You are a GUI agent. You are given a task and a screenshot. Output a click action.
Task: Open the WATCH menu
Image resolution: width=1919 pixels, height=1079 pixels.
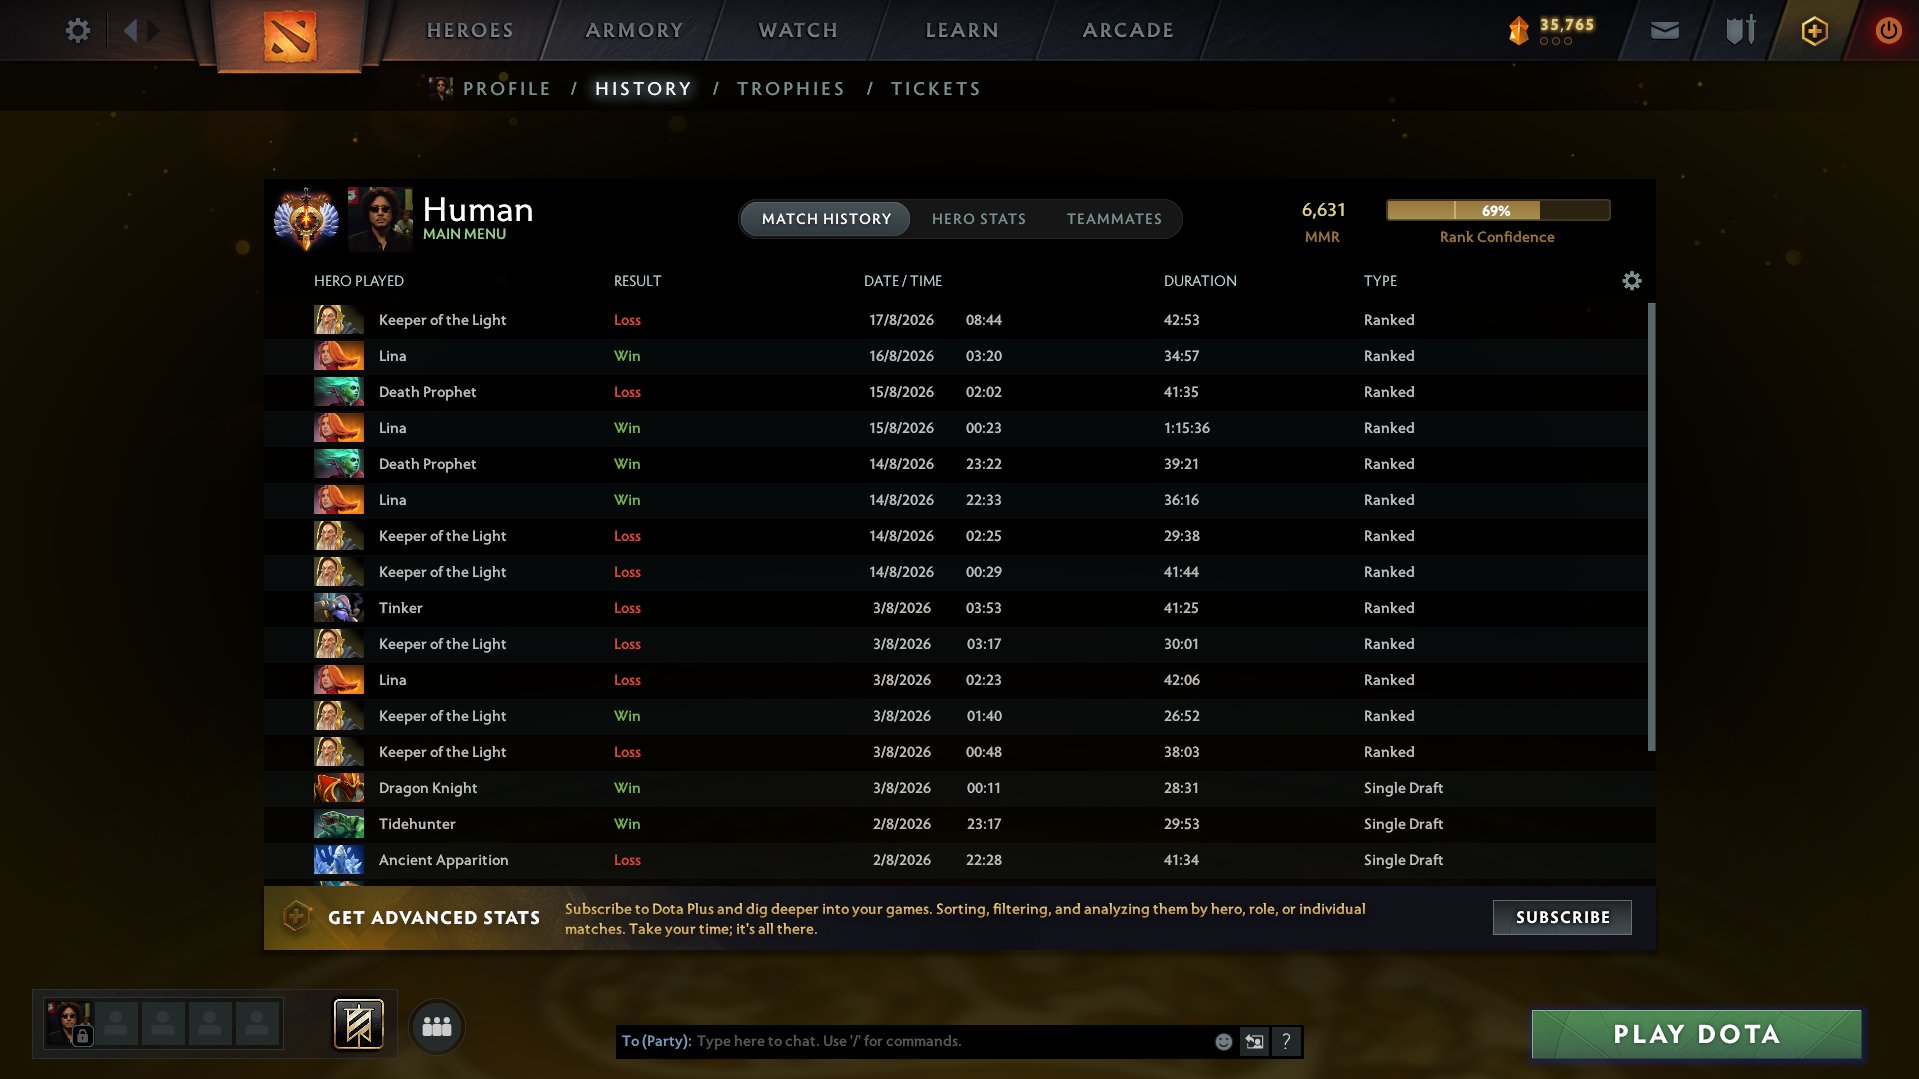798,30
